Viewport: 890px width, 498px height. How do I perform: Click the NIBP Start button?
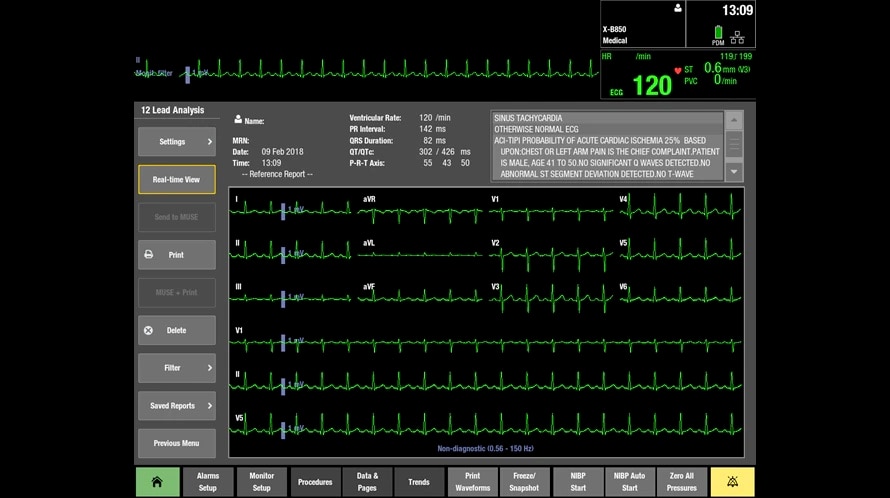(579, 482)
